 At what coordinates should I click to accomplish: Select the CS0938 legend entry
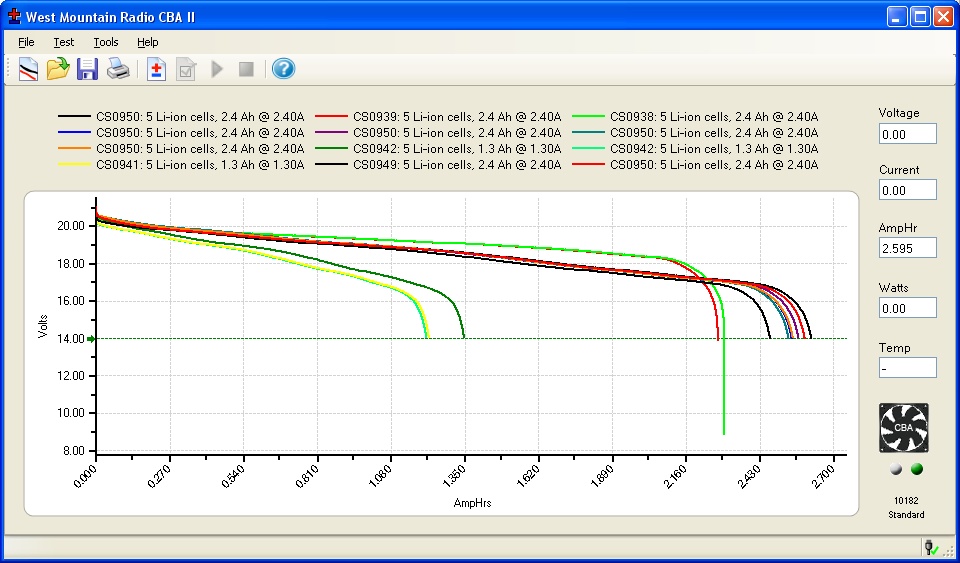coord(696,117)
